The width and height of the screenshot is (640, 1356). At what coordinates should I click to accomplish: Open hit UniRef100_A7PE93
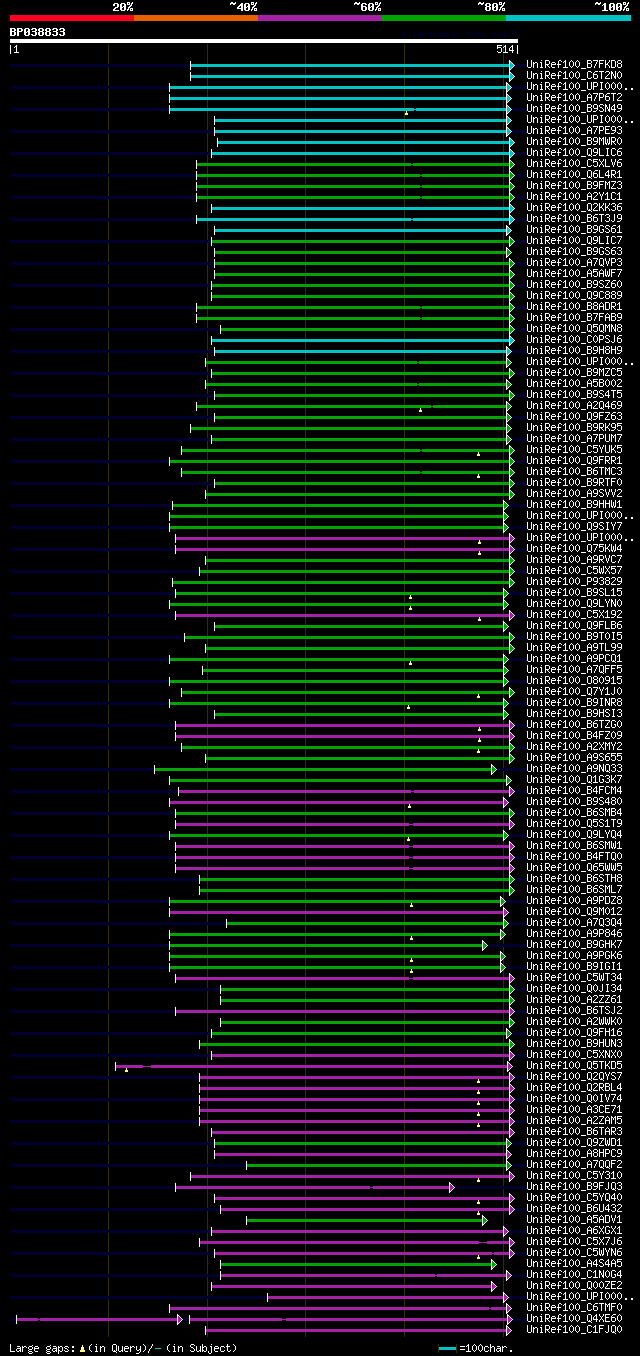coord(574,130)
